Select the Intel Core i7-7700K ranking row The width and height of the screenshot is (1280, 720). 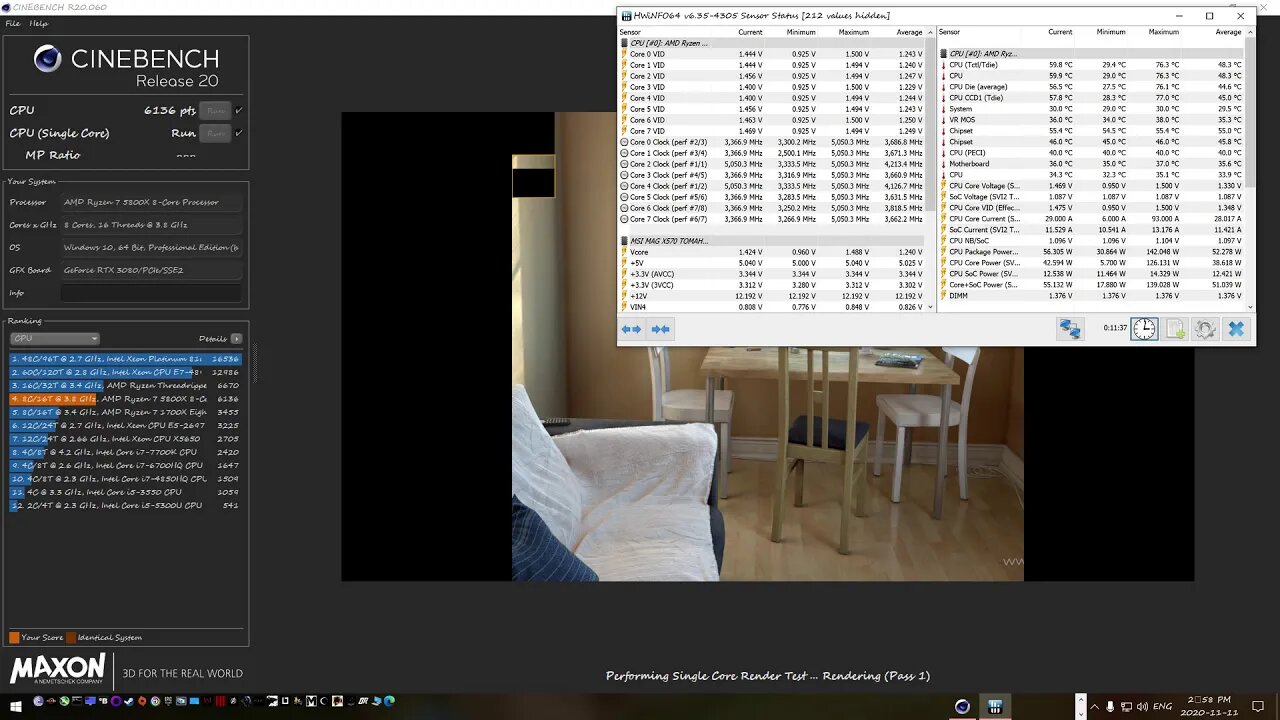pyautogui.click(x=125, y=452)
